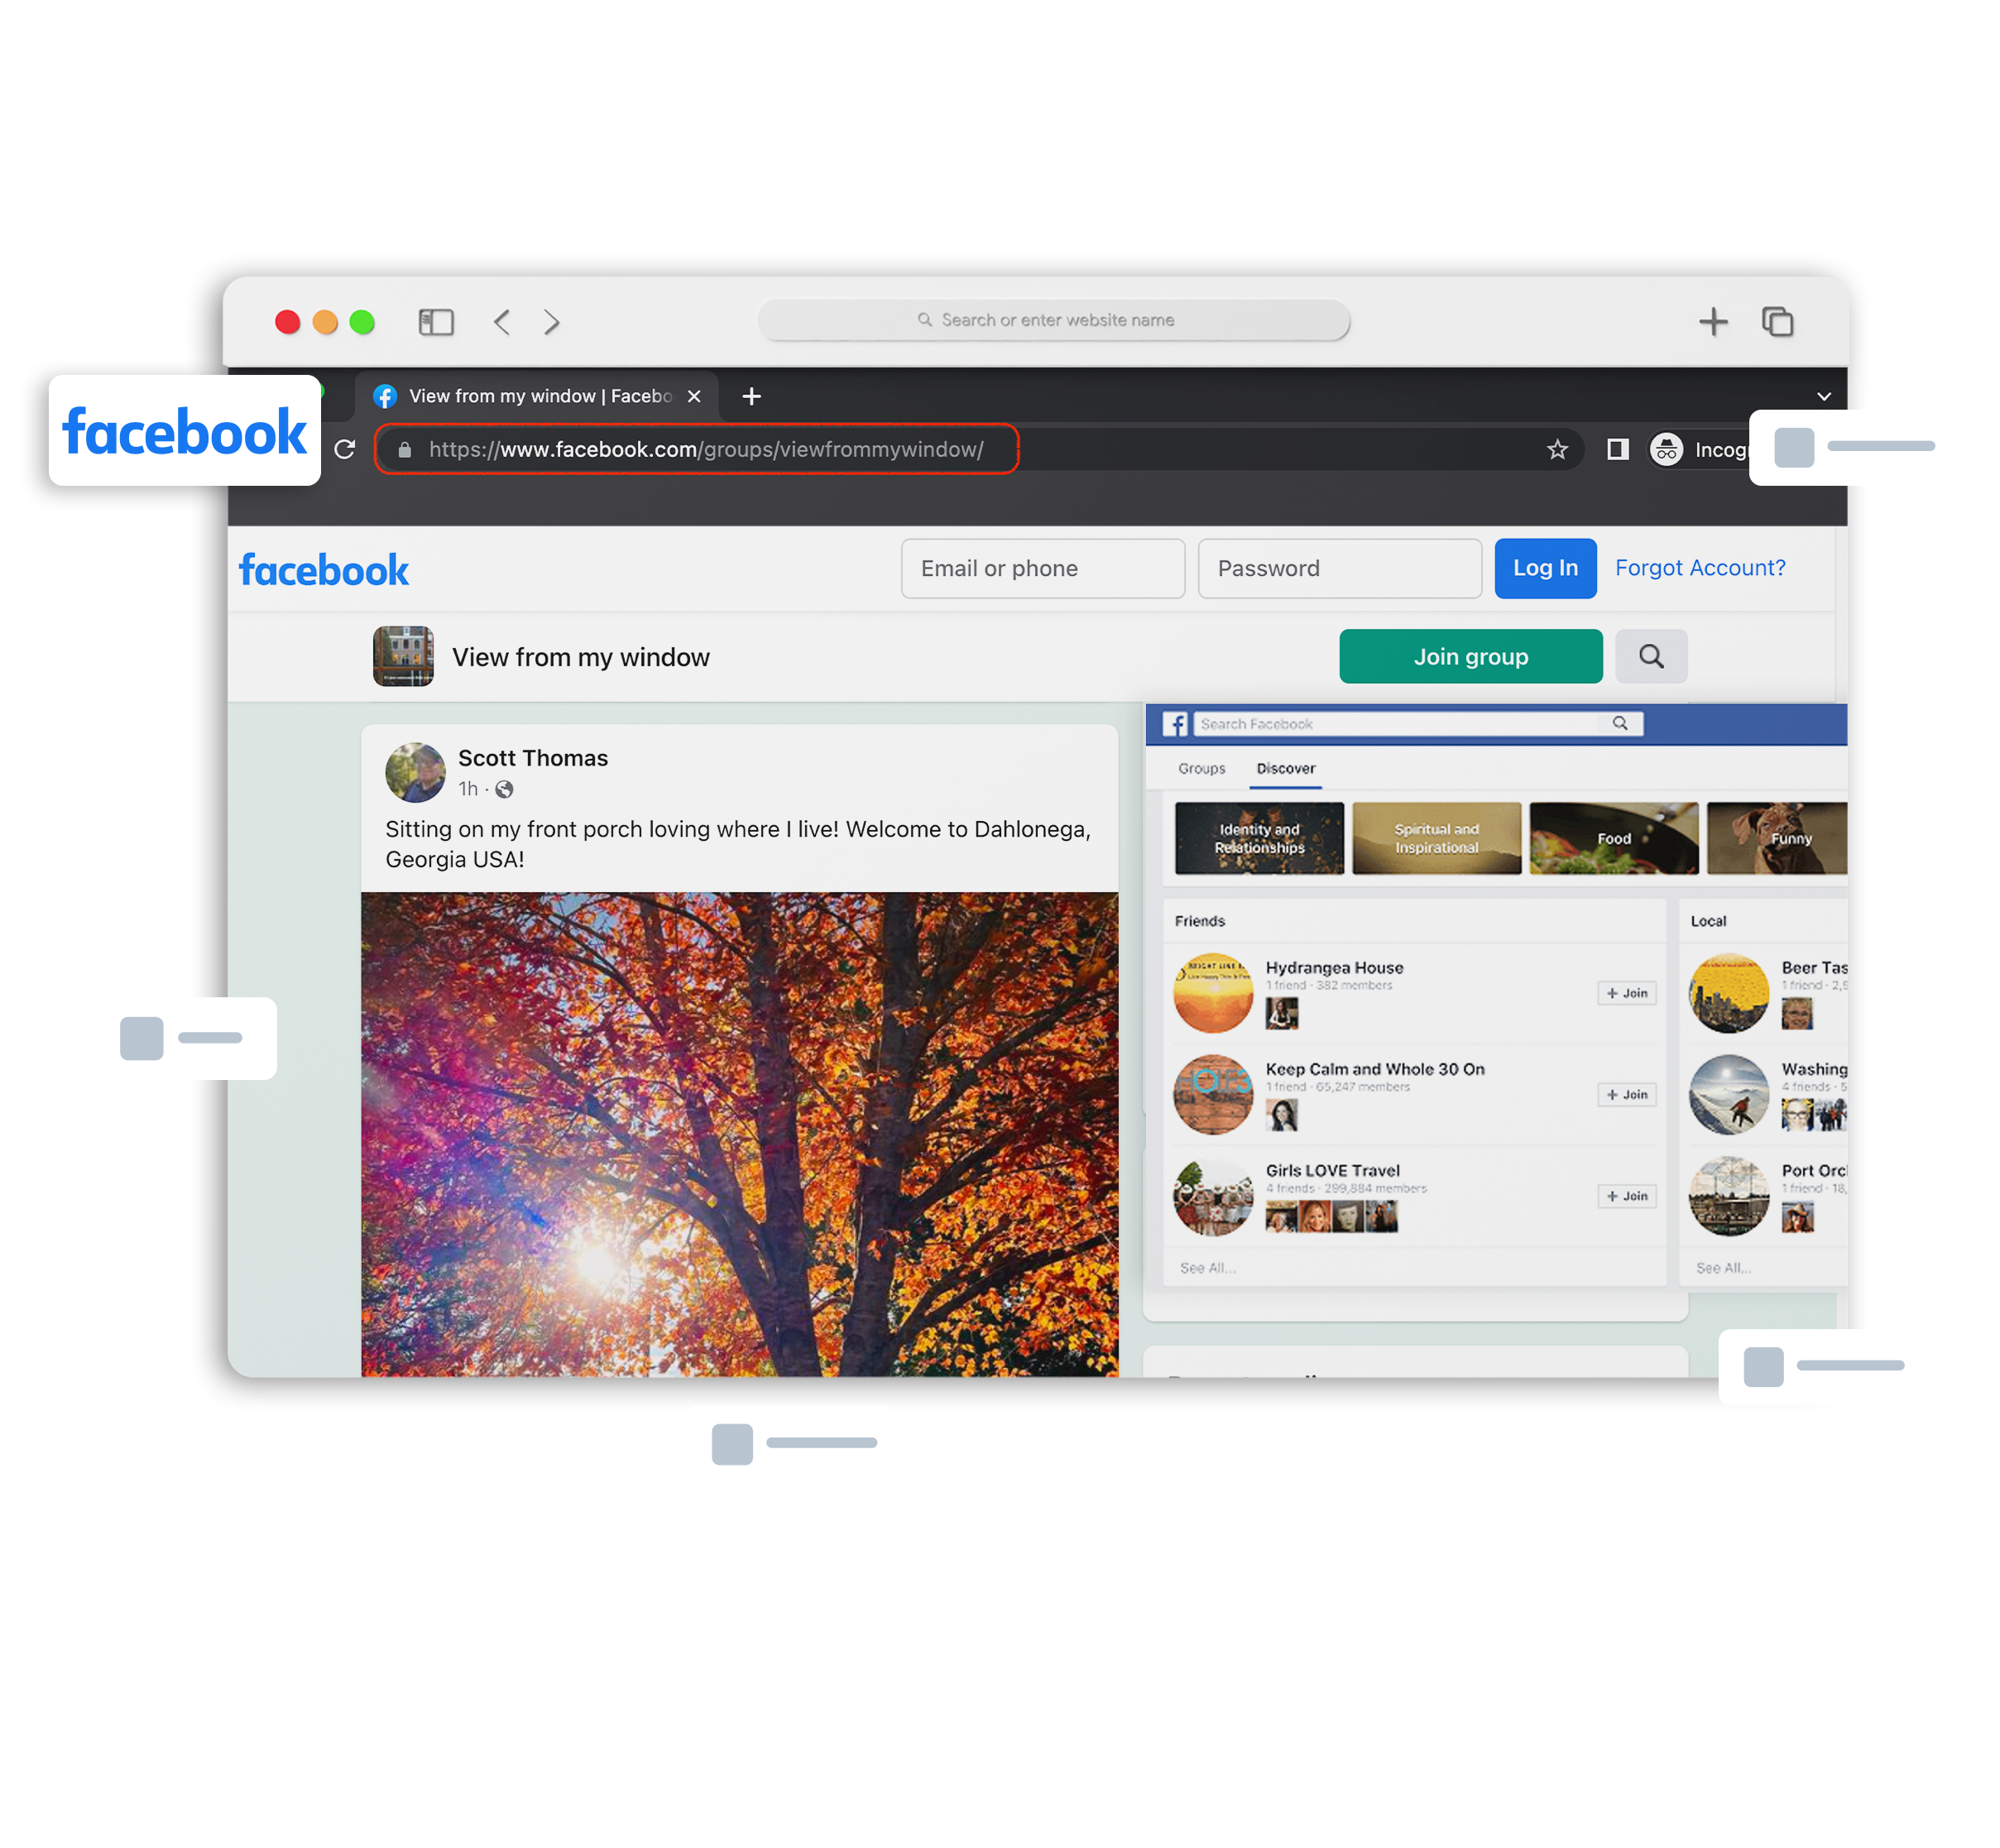The image size is (2000, 1848).
Task: Bookmark page with the star icon
Action: coord(1557,450)
